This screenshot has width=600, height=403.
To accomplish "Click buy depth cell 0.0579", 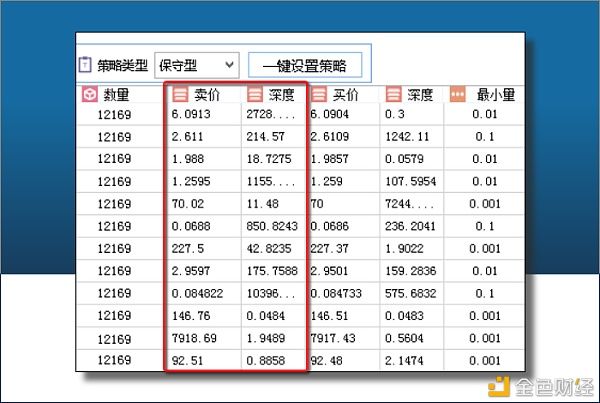I will tap(404, 159).
